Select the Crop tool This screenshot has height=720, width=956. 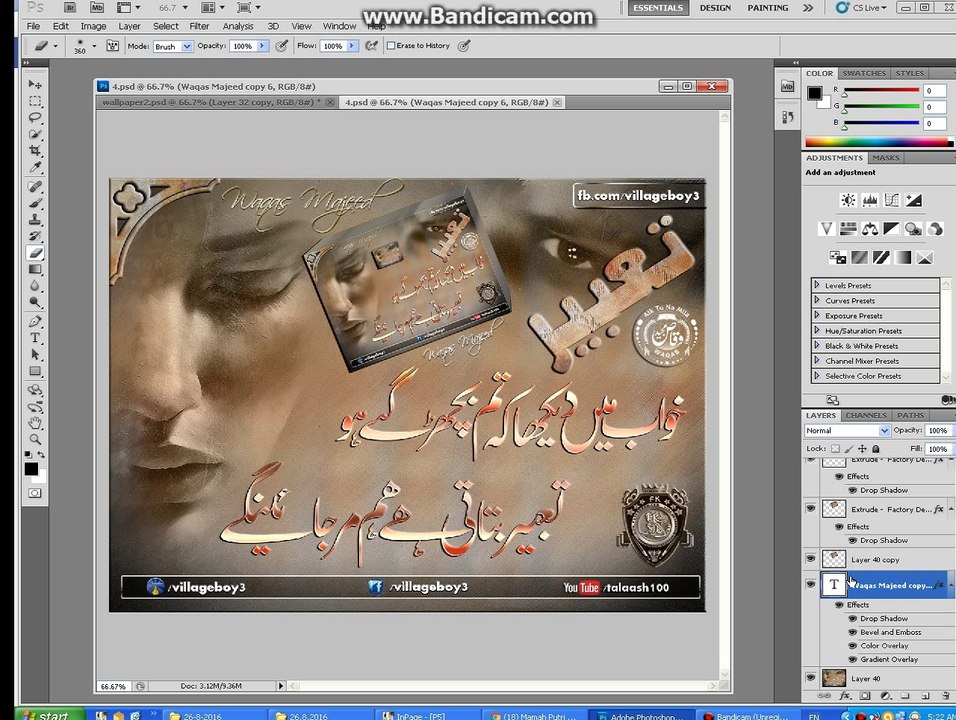tap(35, 151)
